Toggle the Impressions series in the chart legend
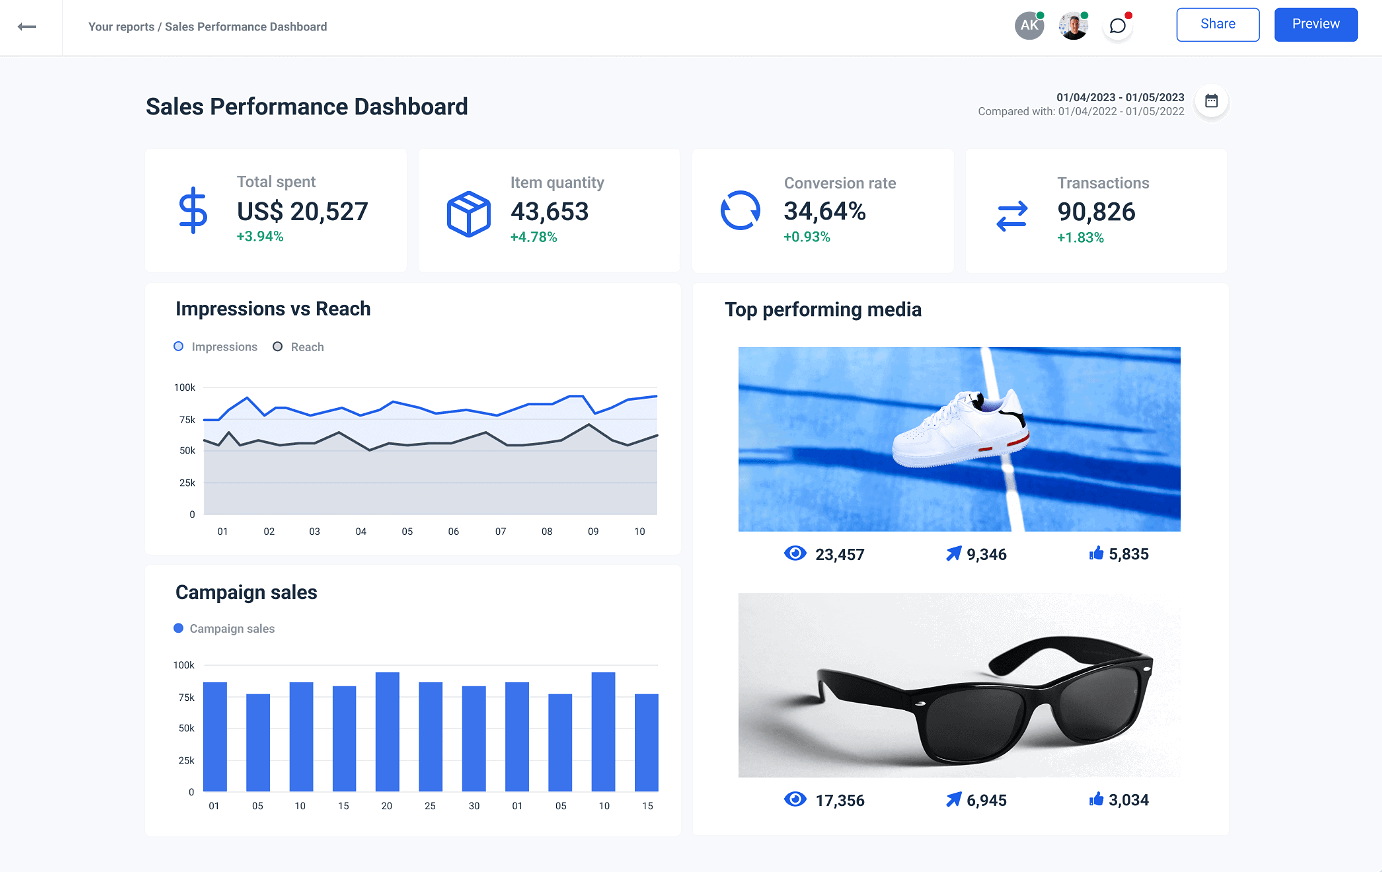This screenshot has width=1382, height=872. point(215,346)
